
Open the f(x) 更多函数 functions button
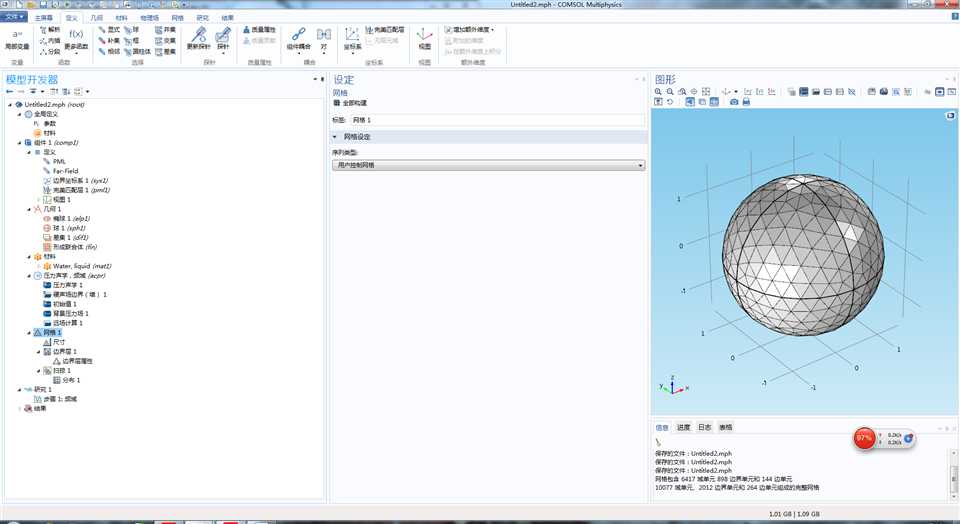[x=77, y=39]
